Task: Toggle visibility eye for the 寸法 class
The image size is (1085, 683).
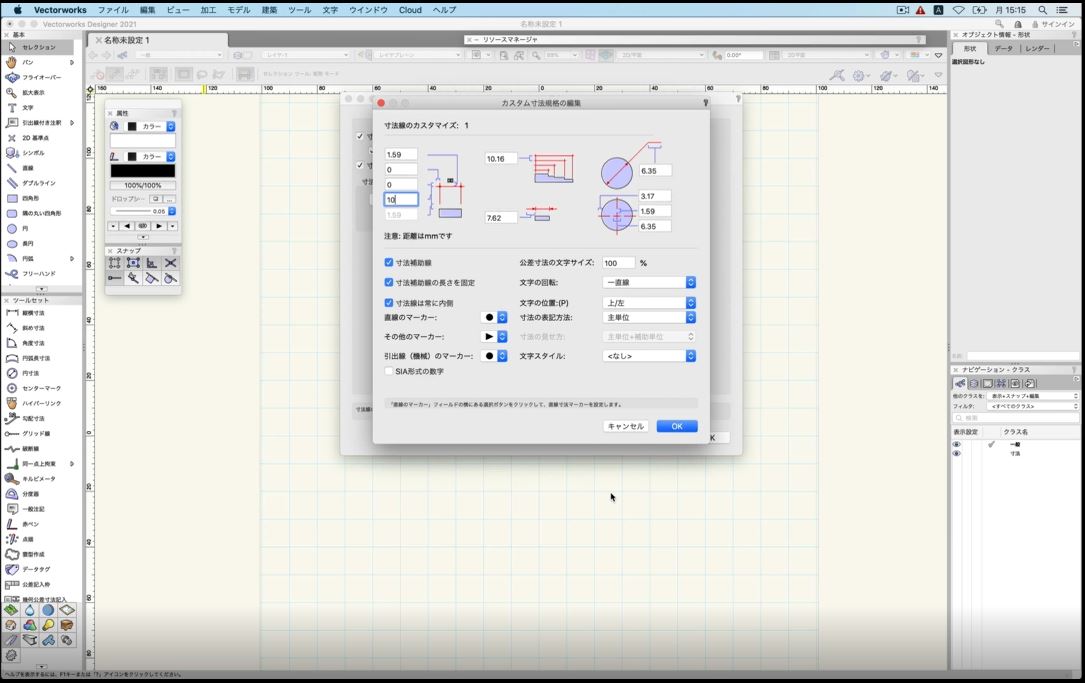Action: 956,454
